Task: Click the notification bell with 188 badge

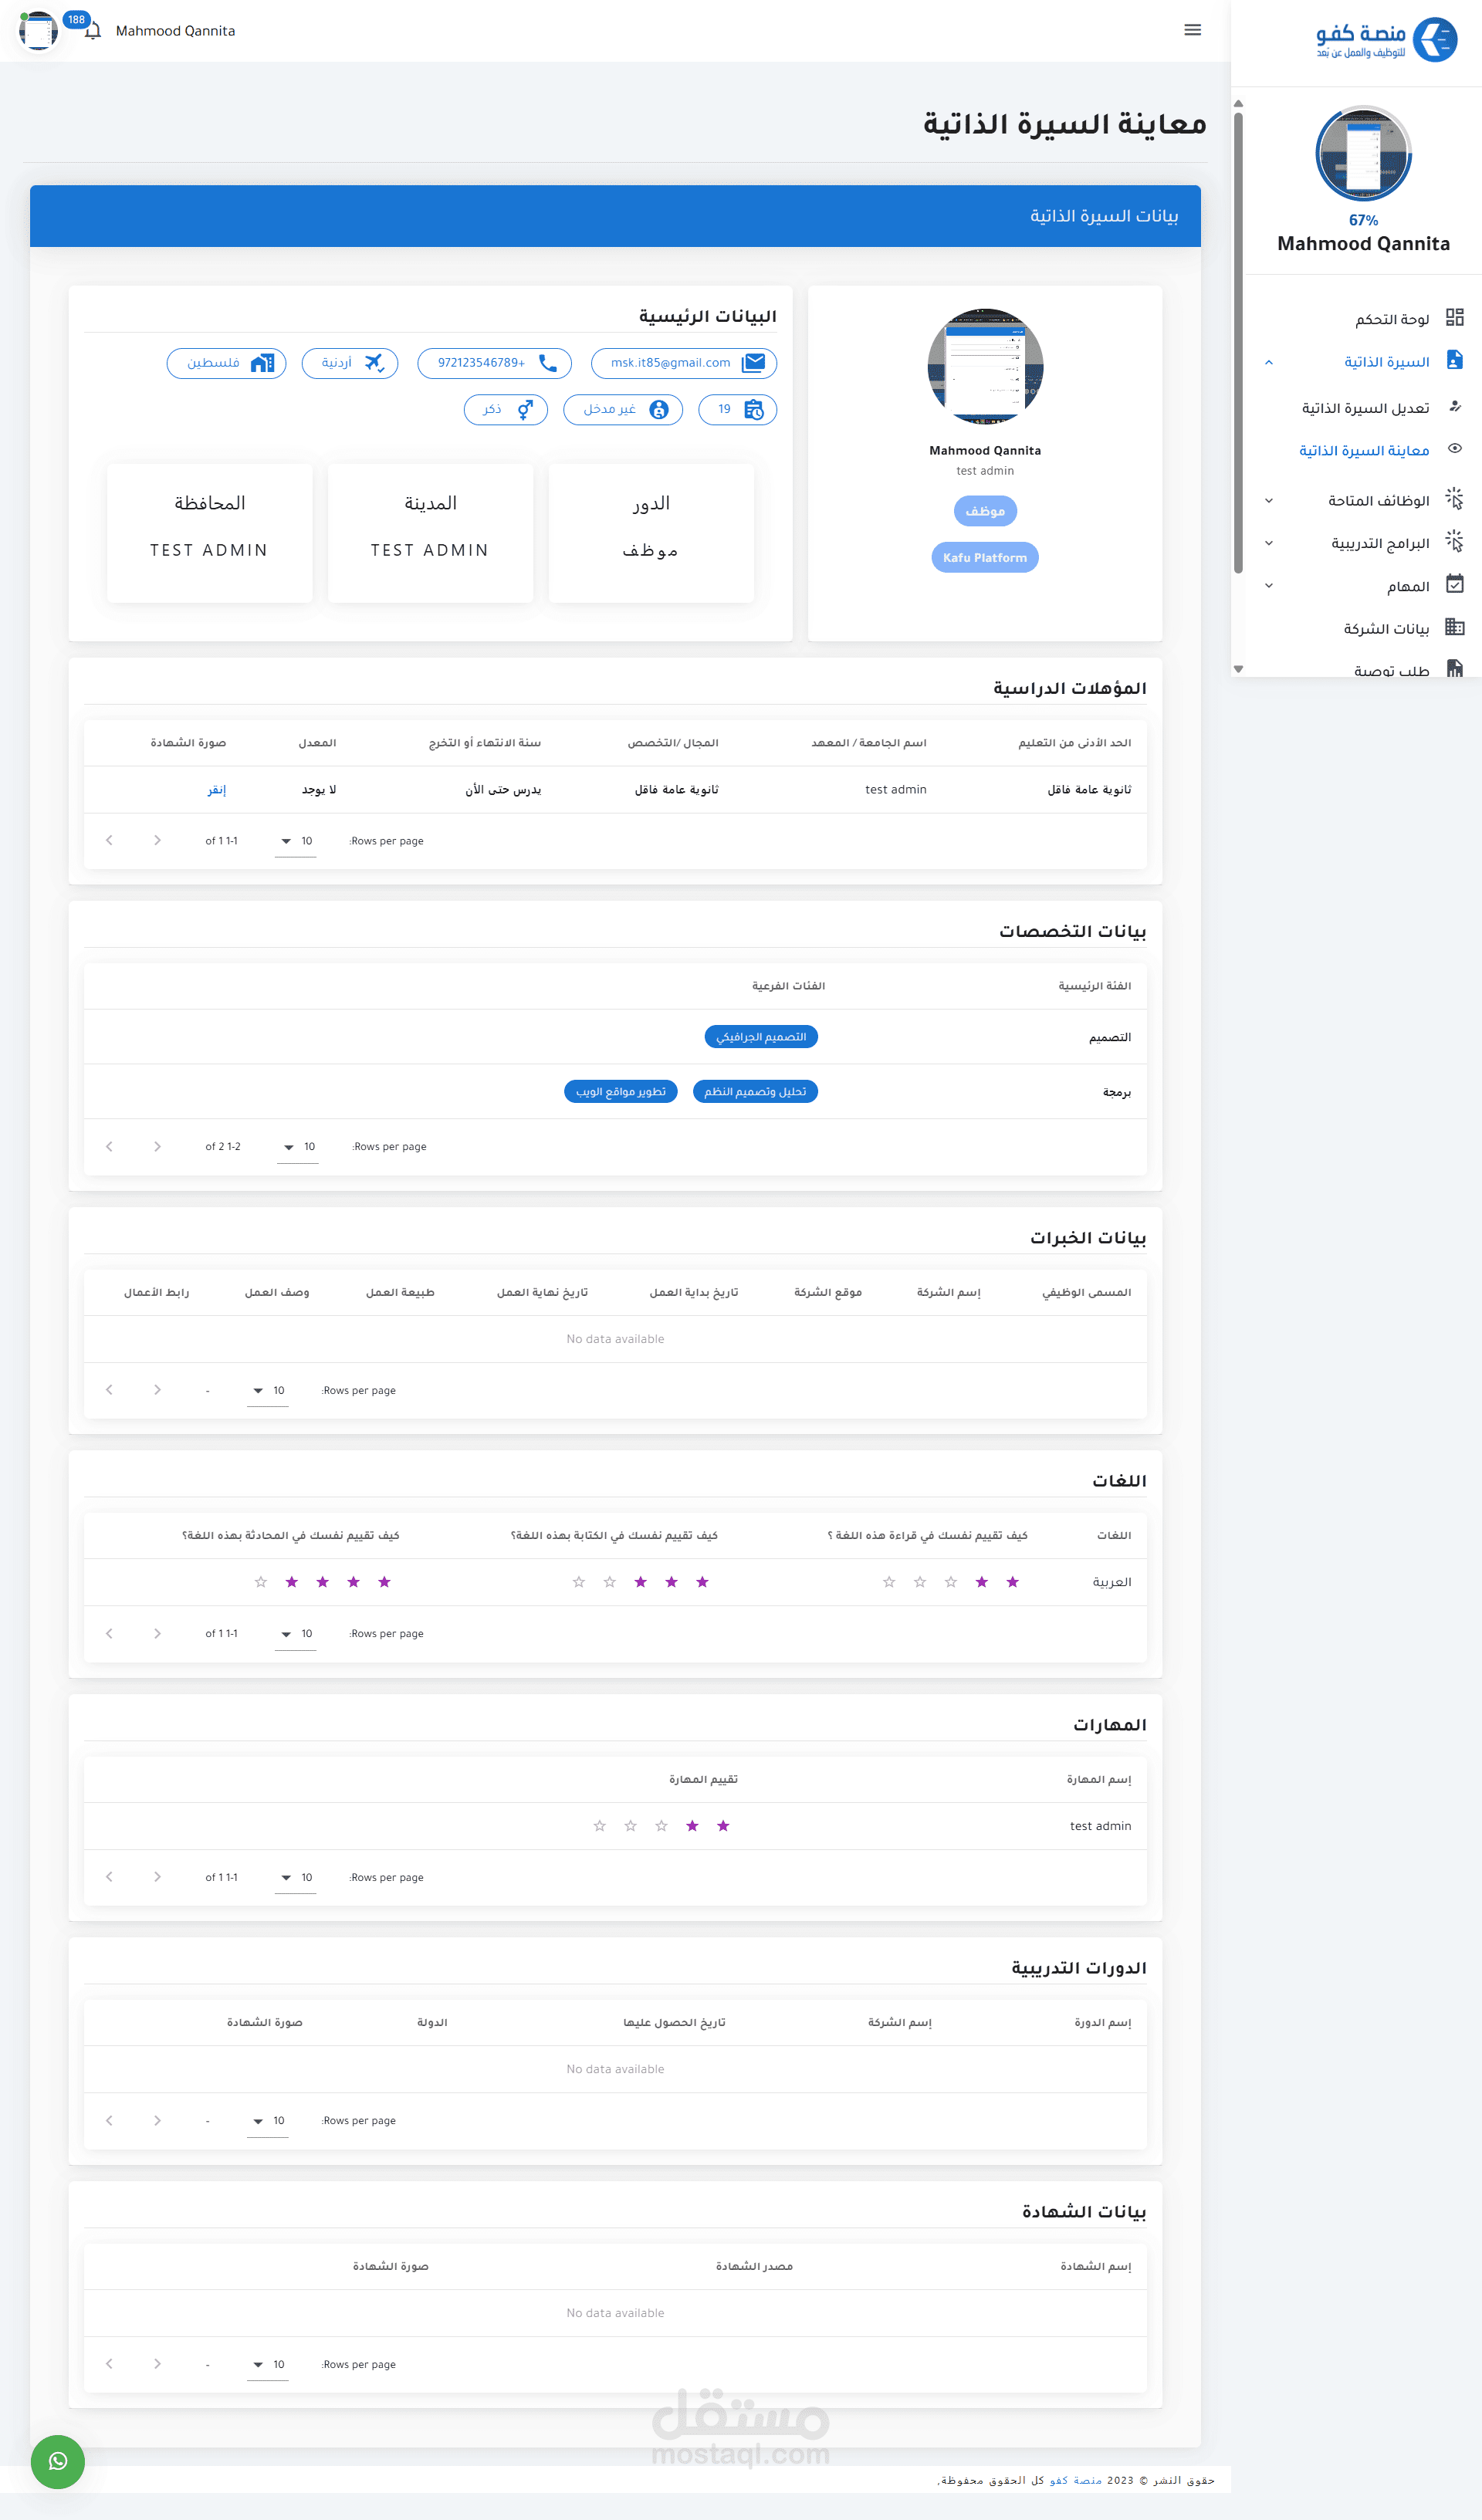Action: [x=93, y=31]
